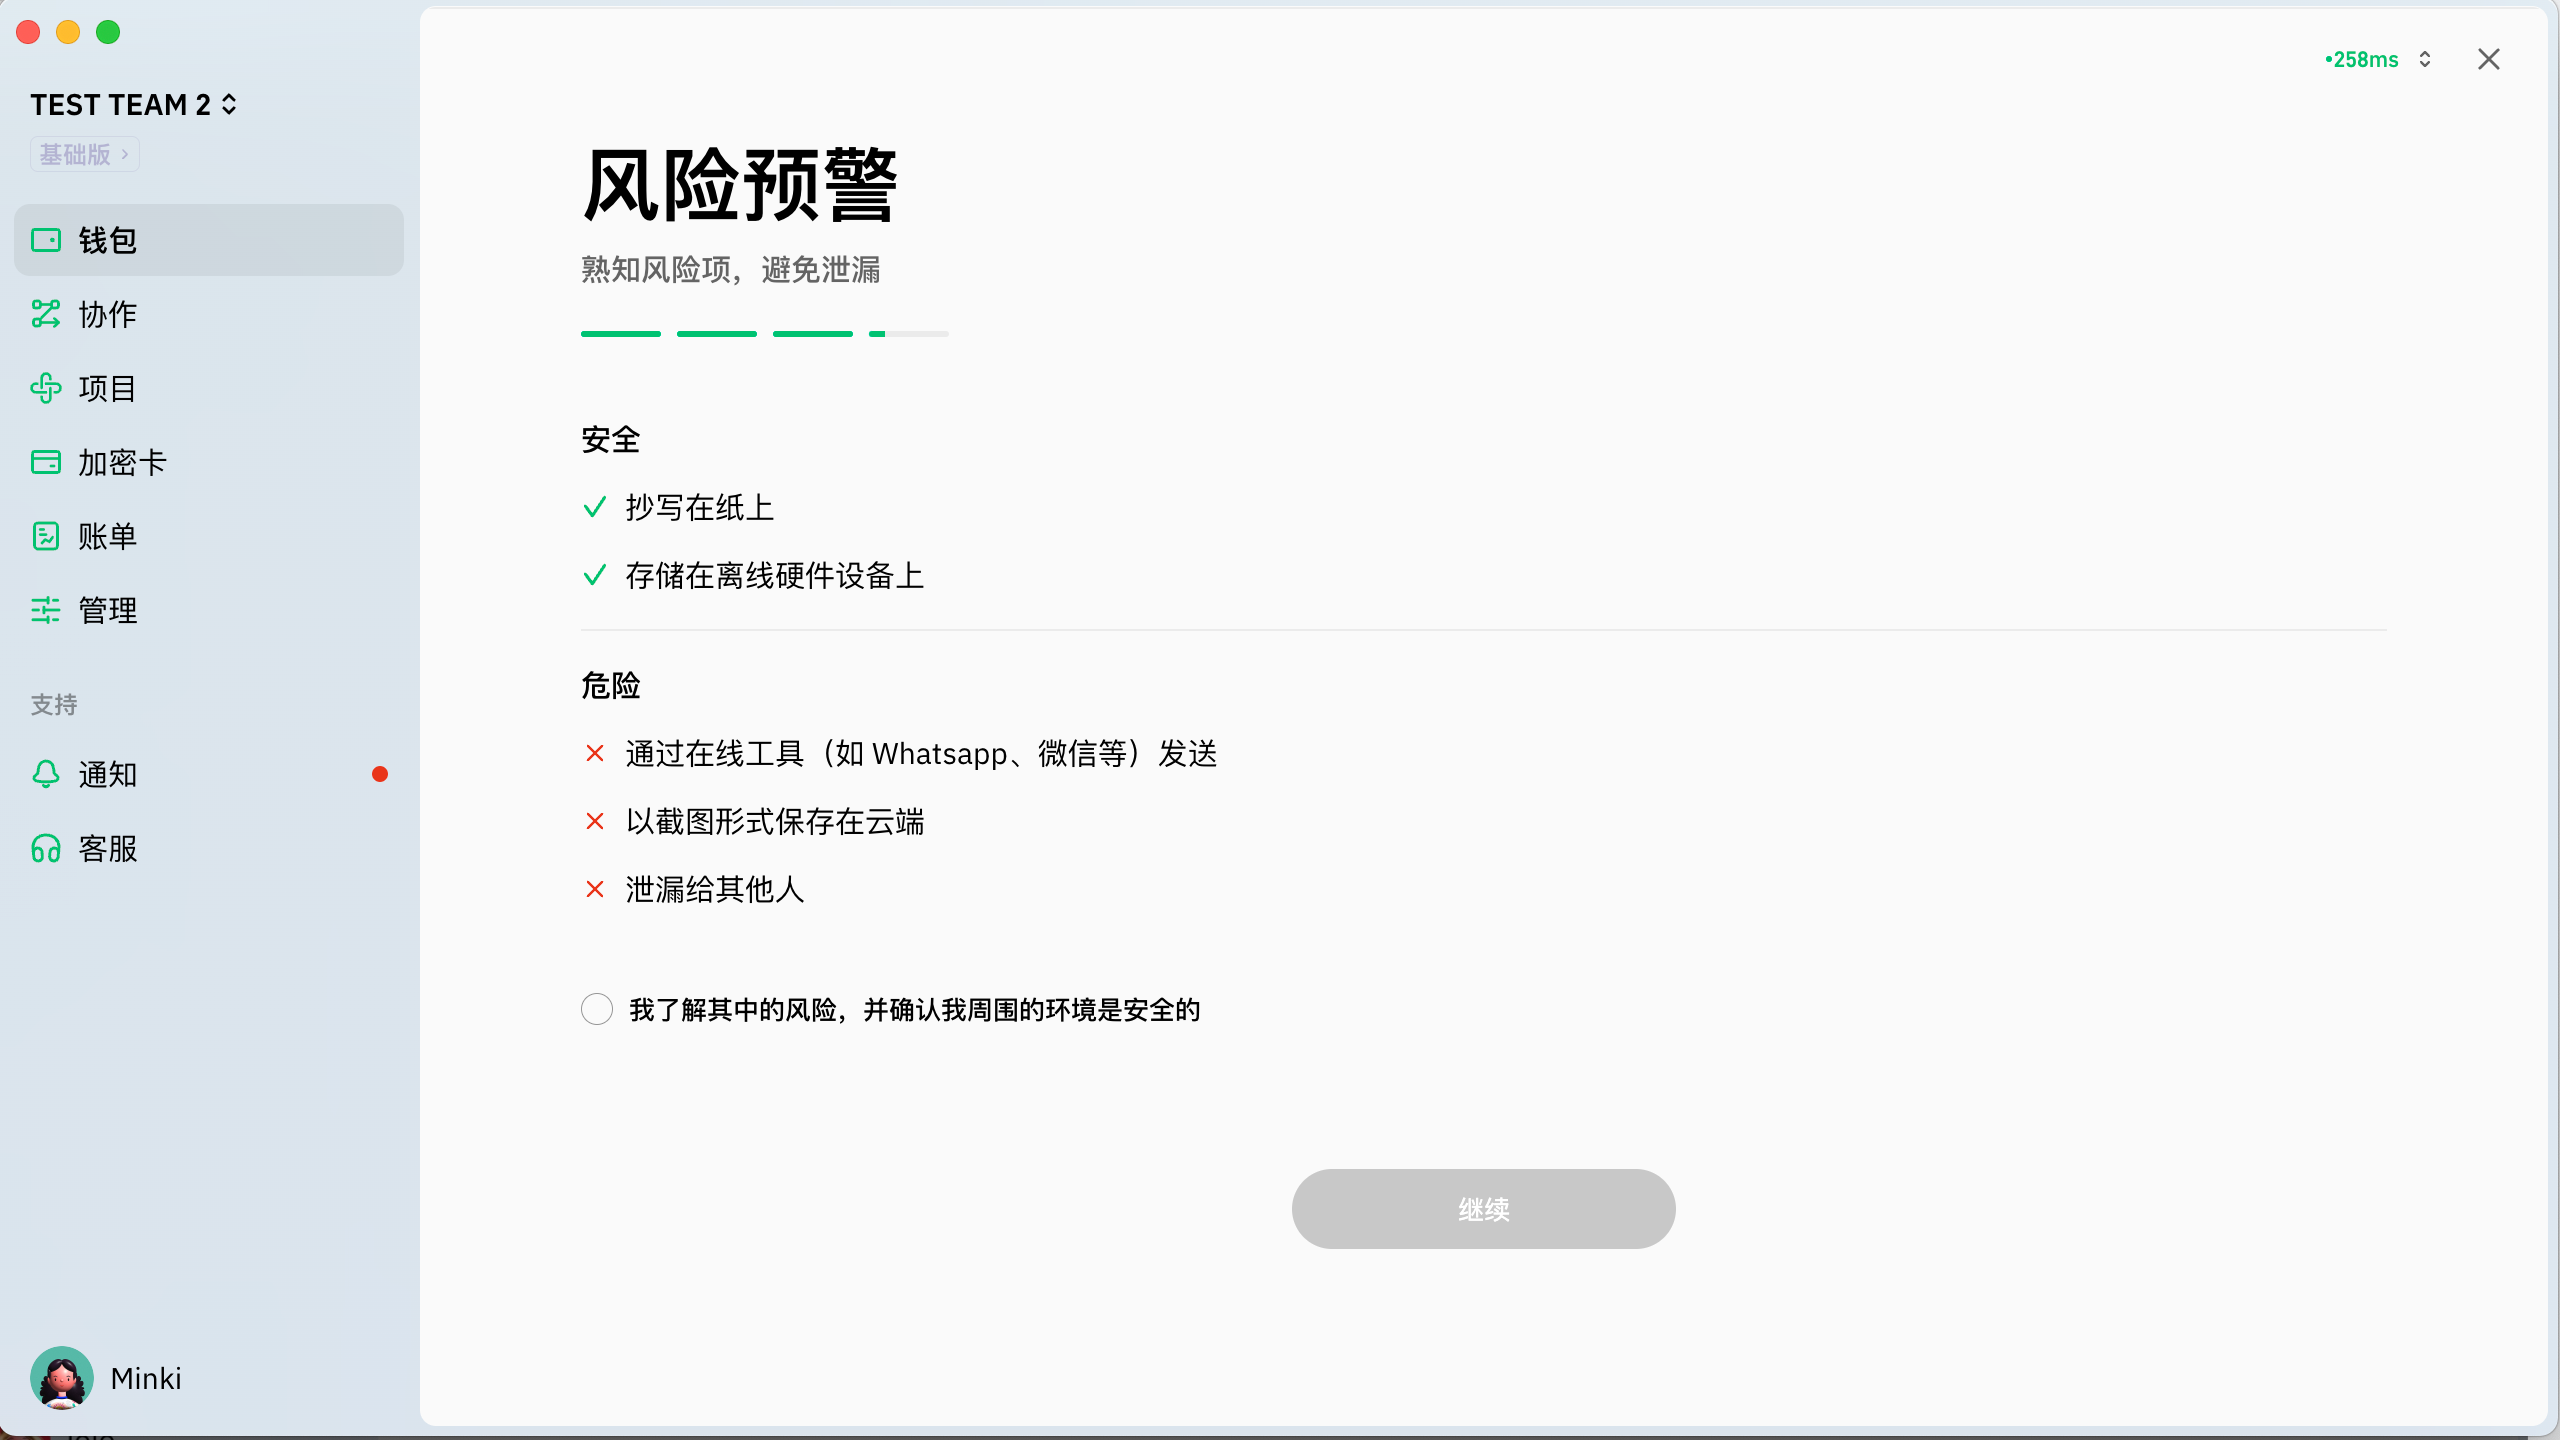Screen dimensions: 2560x1440
Task: Close the risk warning dialog with X
Action: 2489,59
